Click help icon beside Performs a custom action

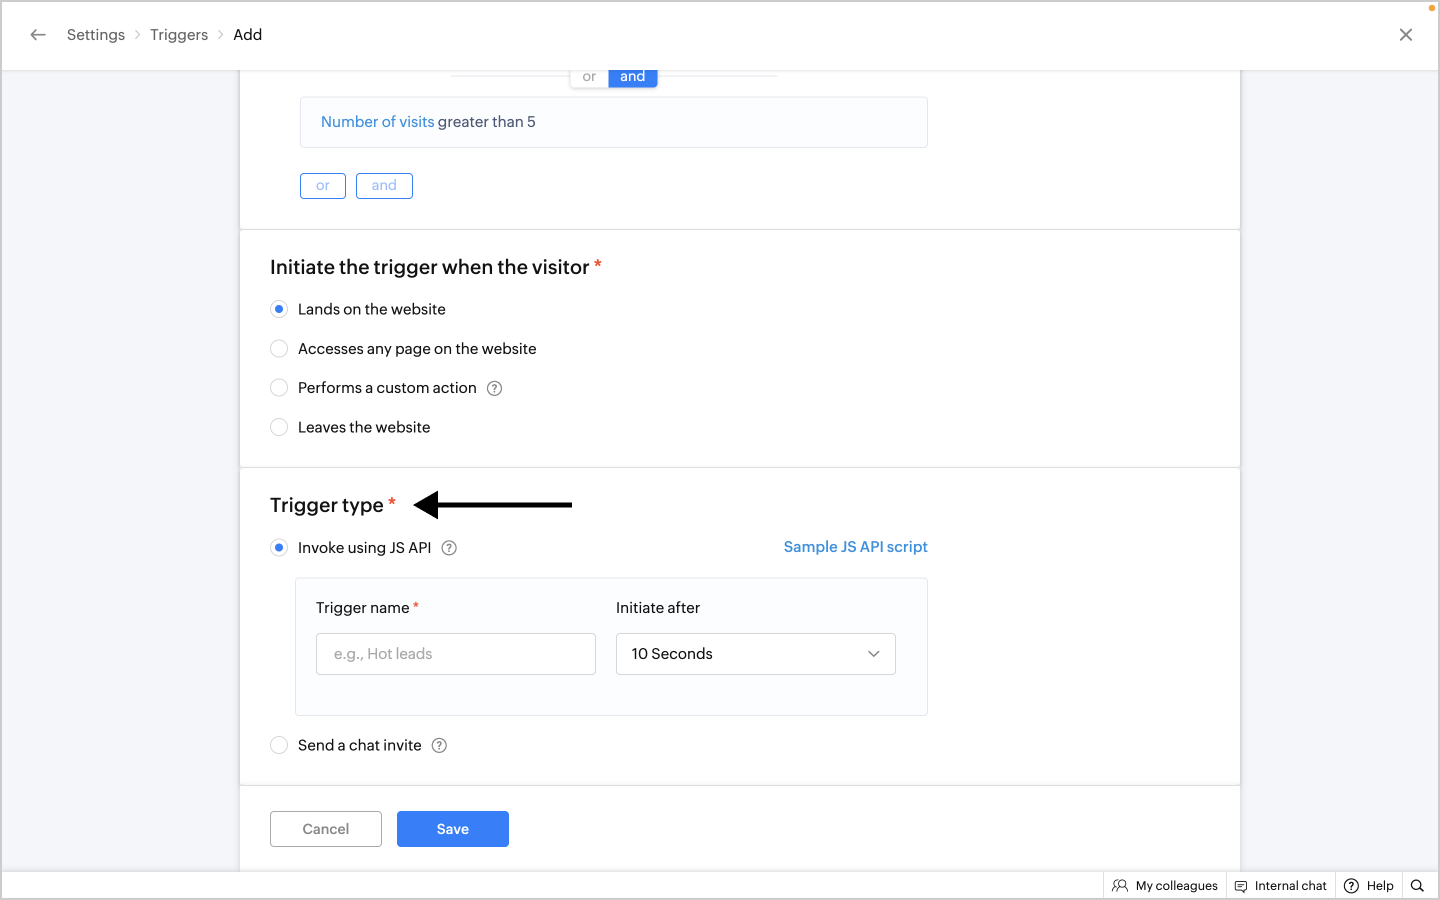click(494, 389)
